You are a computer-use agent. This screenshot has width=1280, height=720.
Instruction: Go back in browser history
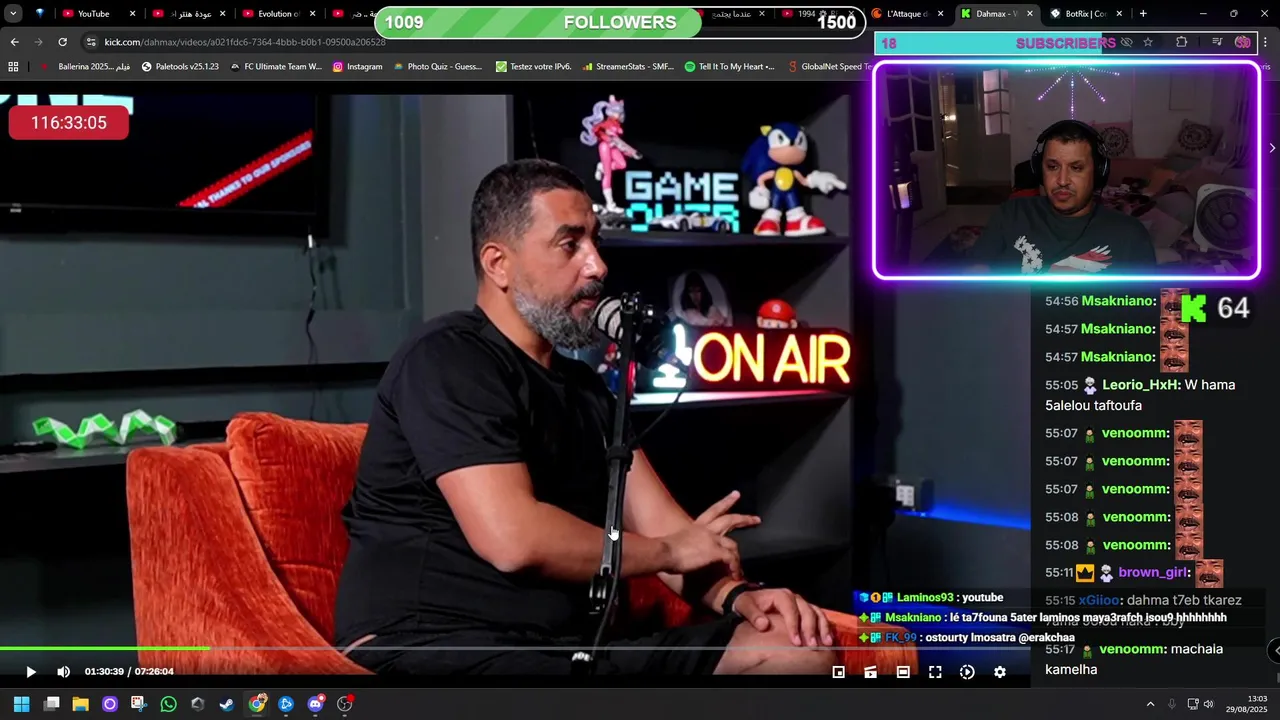tap(14, 42)
